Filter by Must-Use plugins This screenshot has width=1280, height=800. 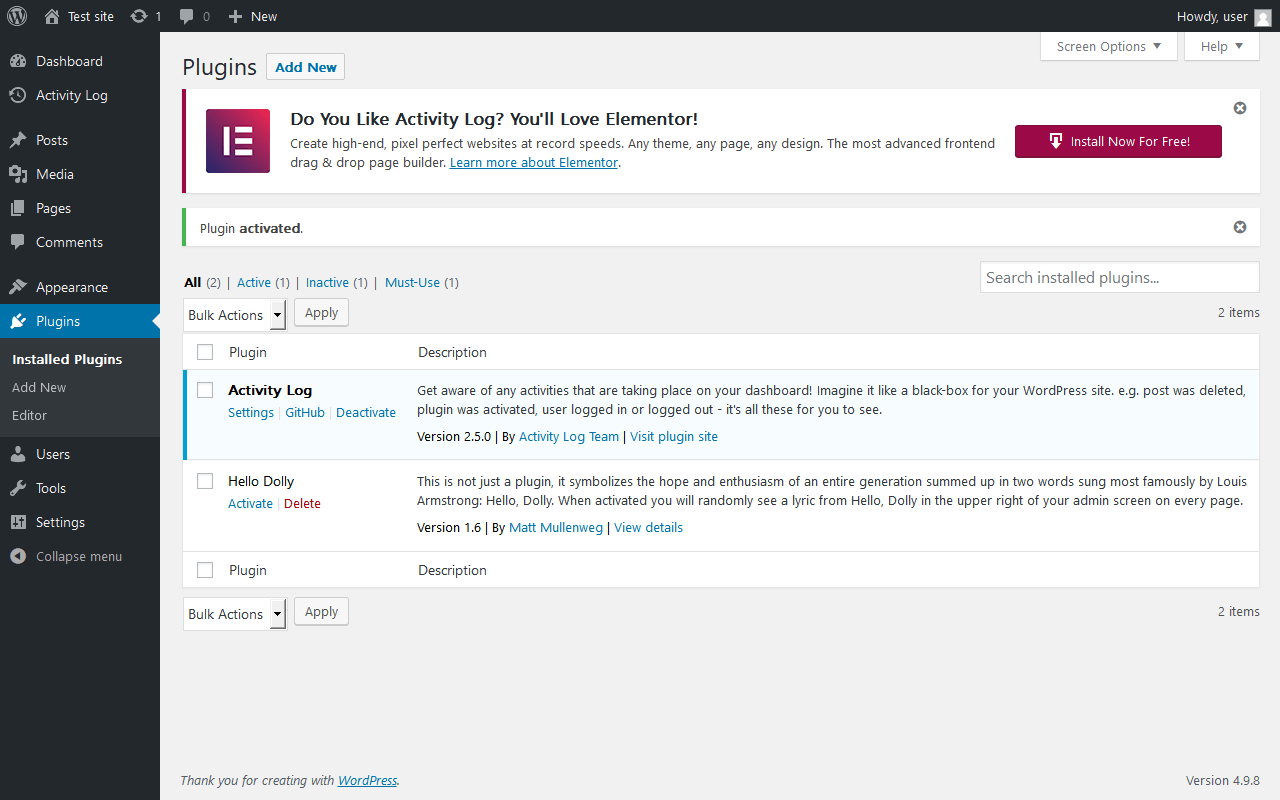[412, 282]
